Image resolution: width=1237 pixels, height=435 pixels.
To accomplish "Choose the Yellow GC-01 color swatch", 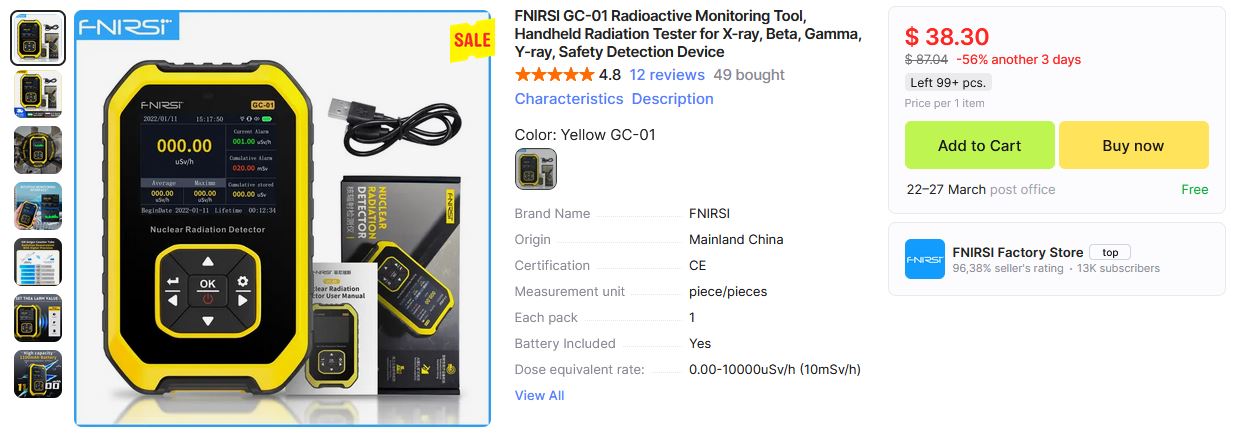I will [x=536, y=169].
